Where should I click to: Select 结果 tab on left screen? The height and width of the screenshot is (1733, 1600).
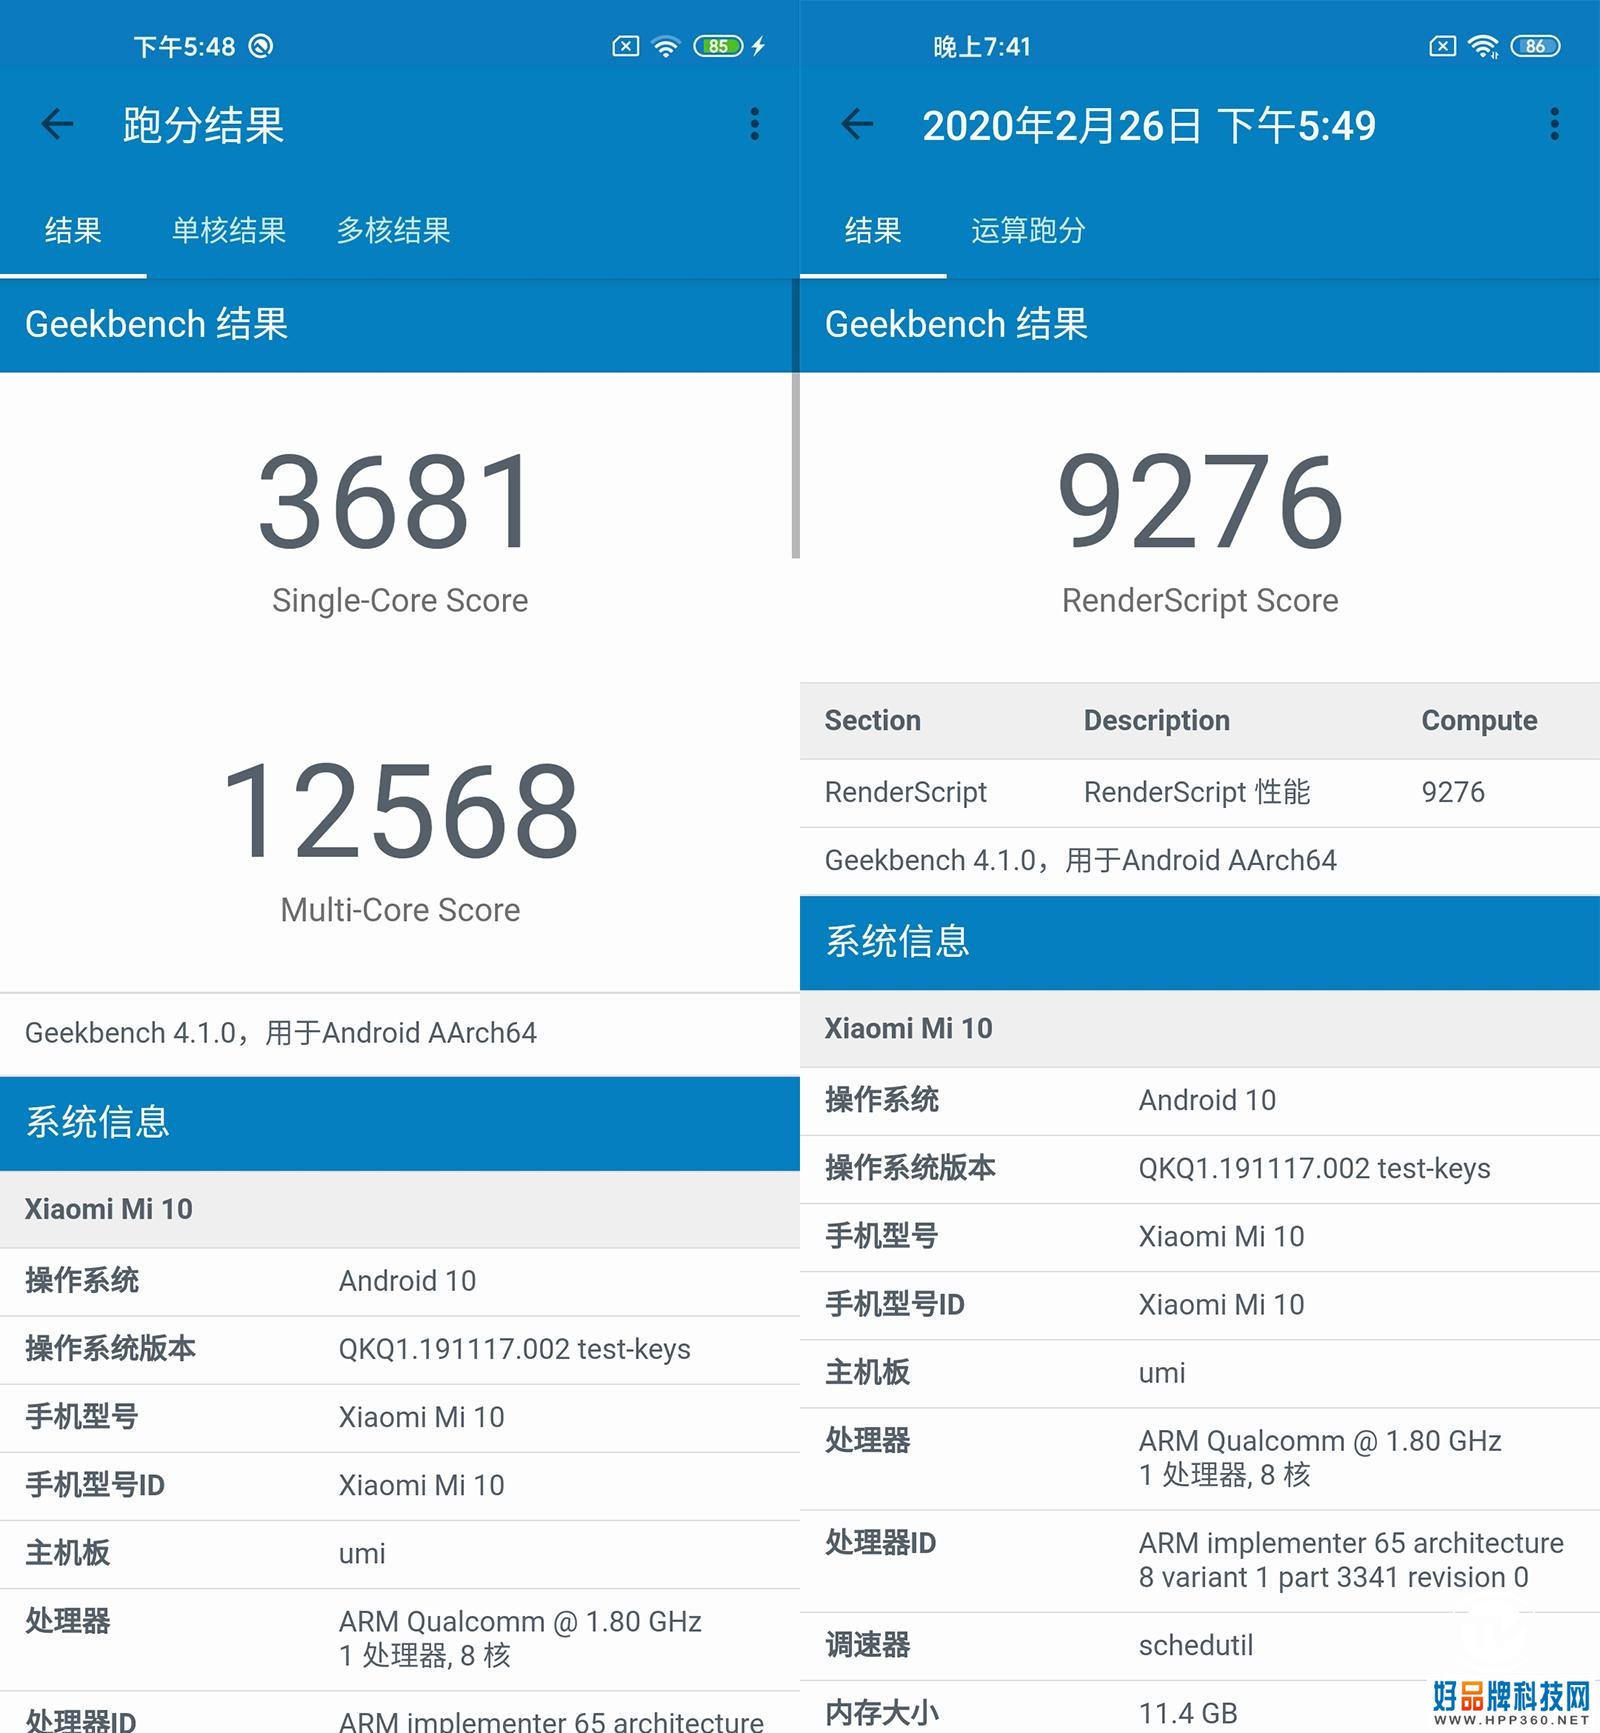coord(73,230)
